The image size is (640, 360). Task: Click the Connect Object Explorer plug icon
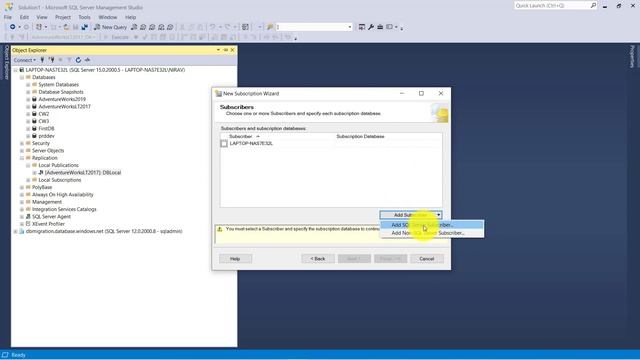pyautogui.click(x=42, y=60)
